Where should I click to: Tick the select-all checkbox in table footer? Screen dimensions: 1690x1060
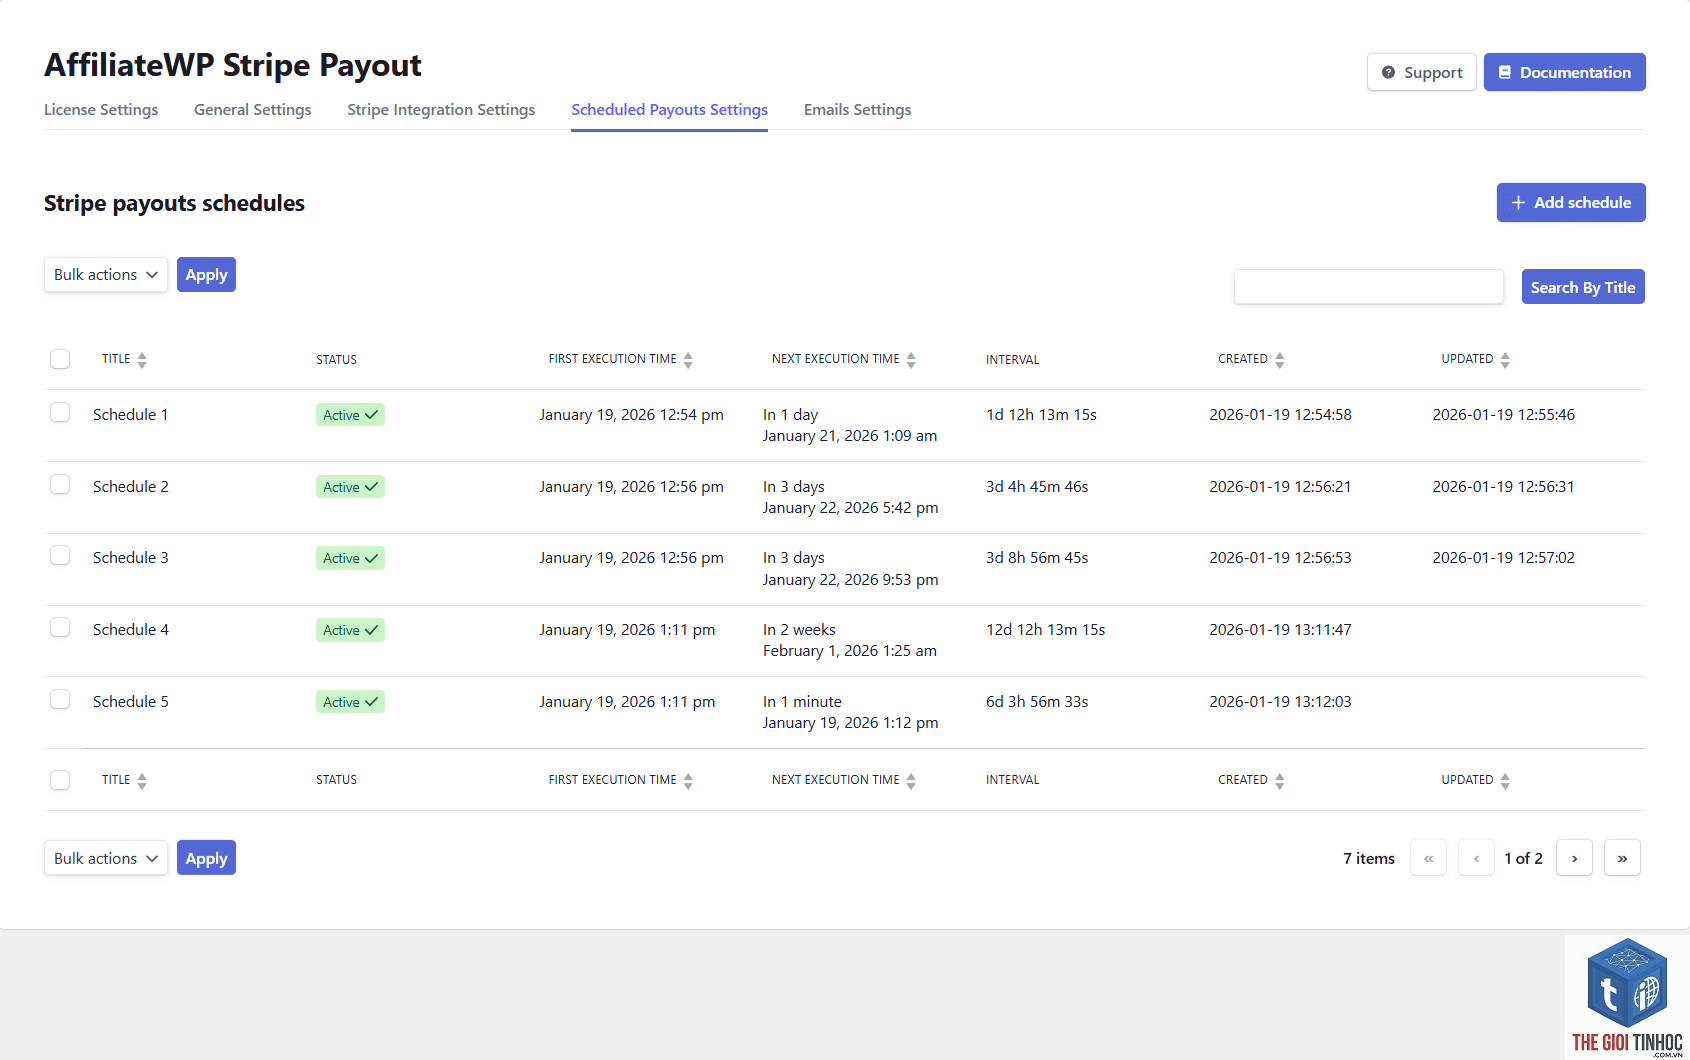(x=60, y=780)
